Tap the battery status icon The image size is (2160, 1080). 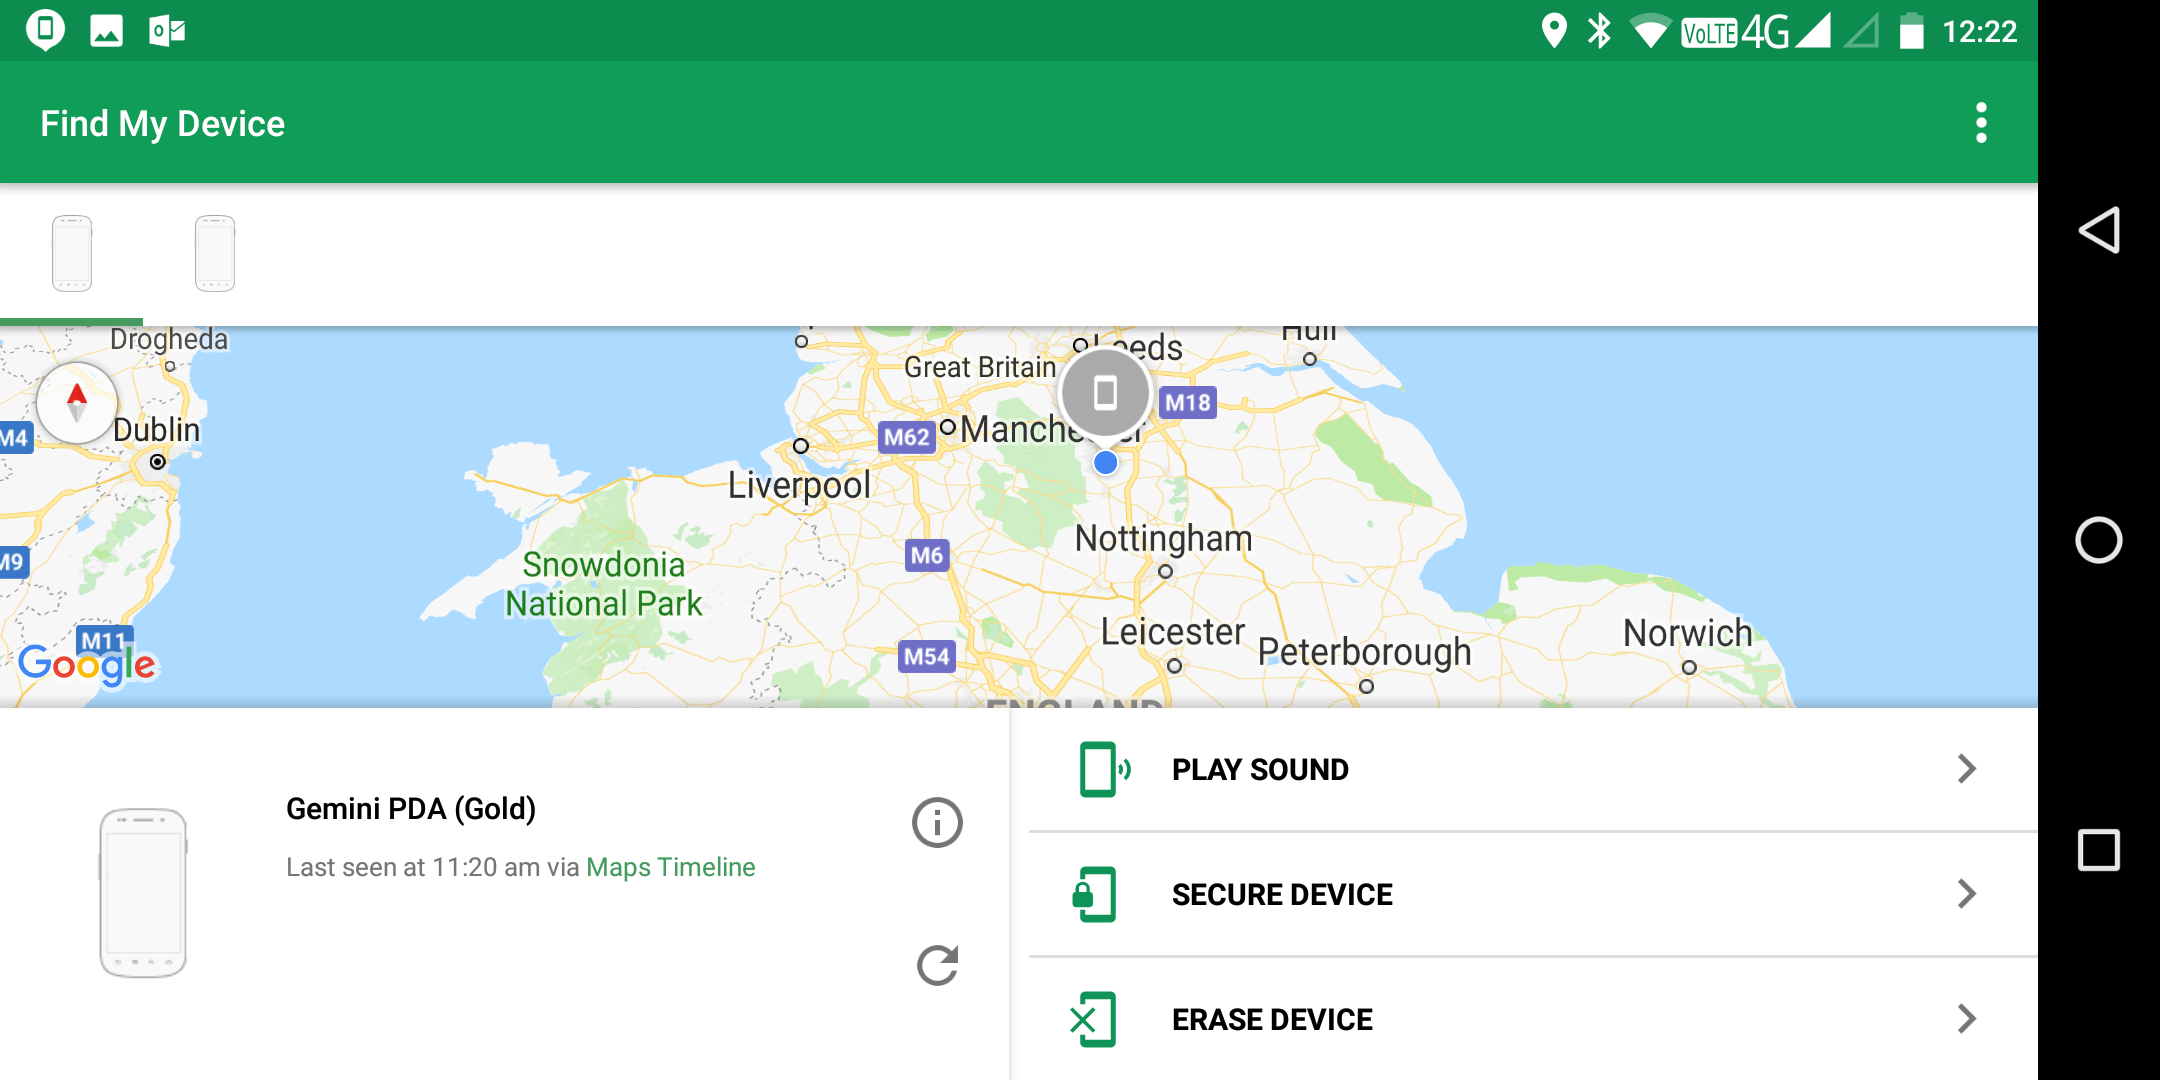(1911, 31)
